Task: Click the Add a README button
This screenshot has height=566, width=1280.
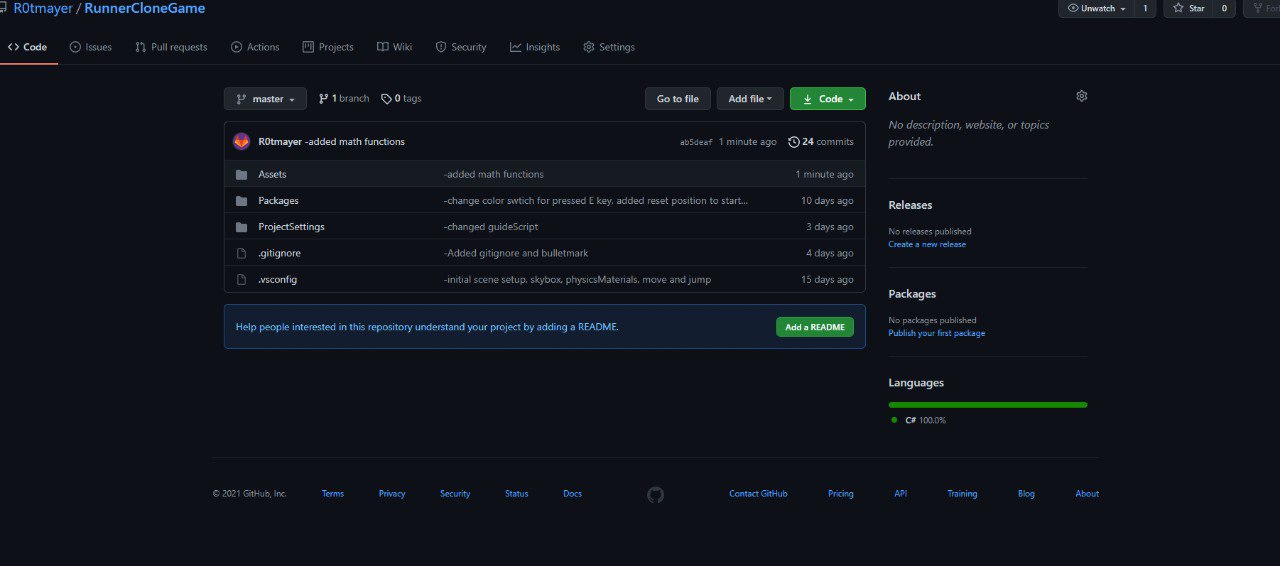Action: [815, 327]
